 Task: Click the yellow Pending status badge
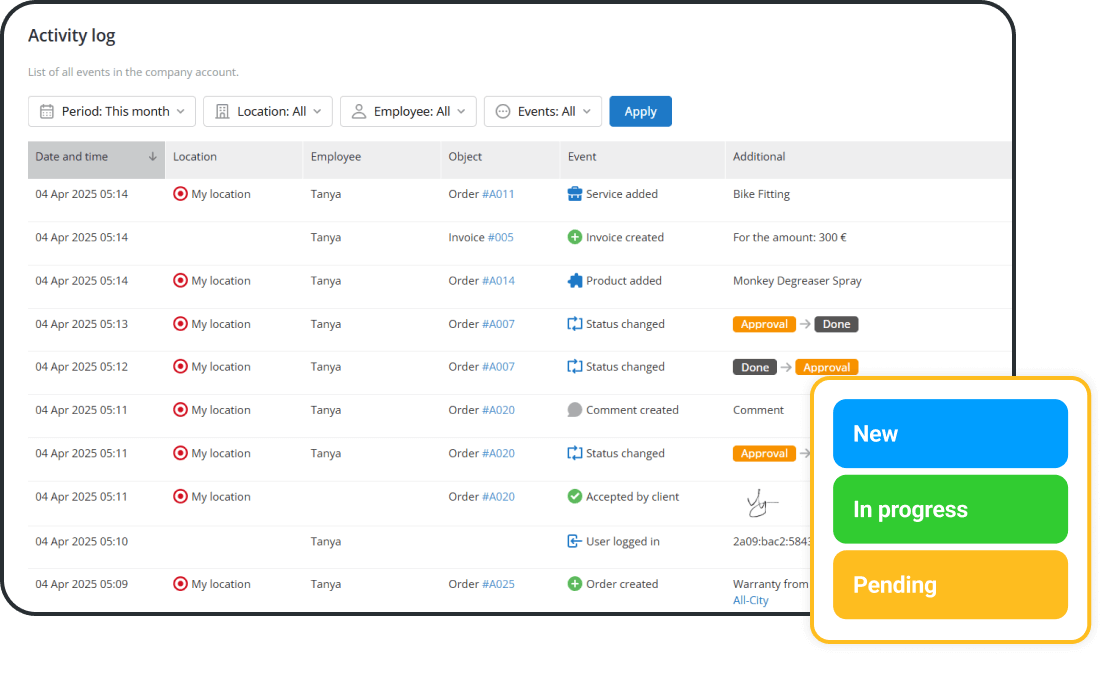coord(949,584)
